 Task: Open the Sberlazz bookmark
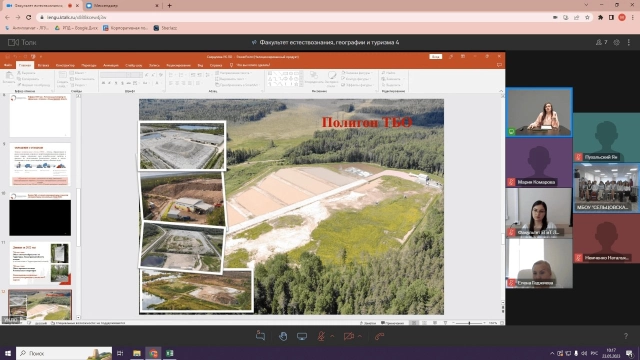(165, 28)
